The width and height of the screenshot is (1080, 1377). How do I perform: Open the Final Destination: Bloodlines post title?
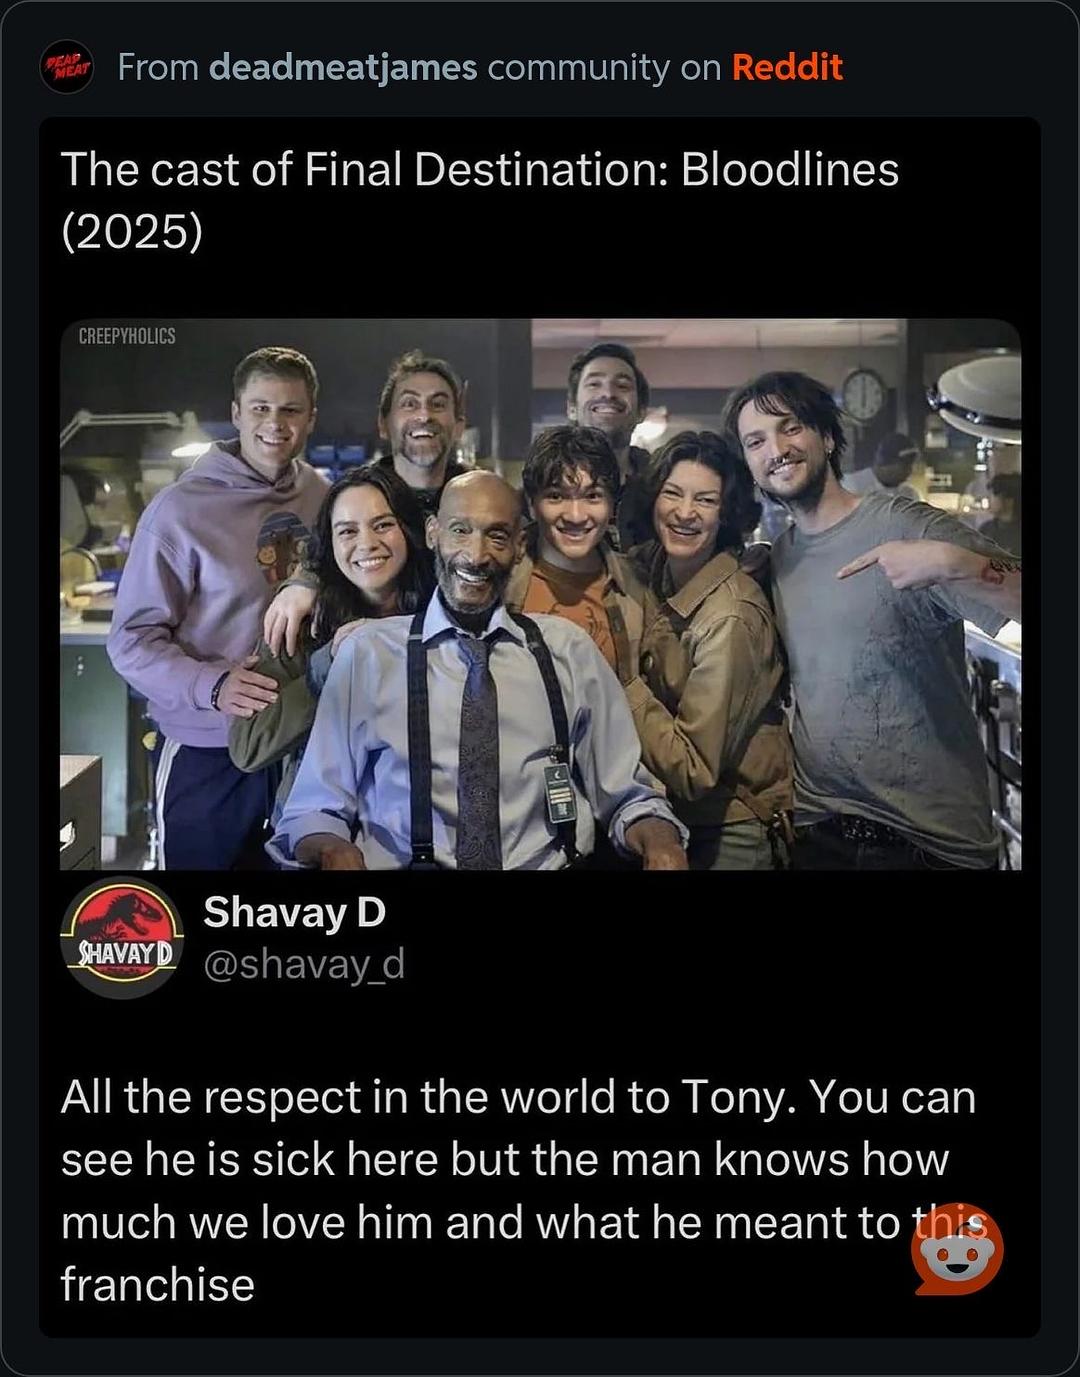click(480, 170)
